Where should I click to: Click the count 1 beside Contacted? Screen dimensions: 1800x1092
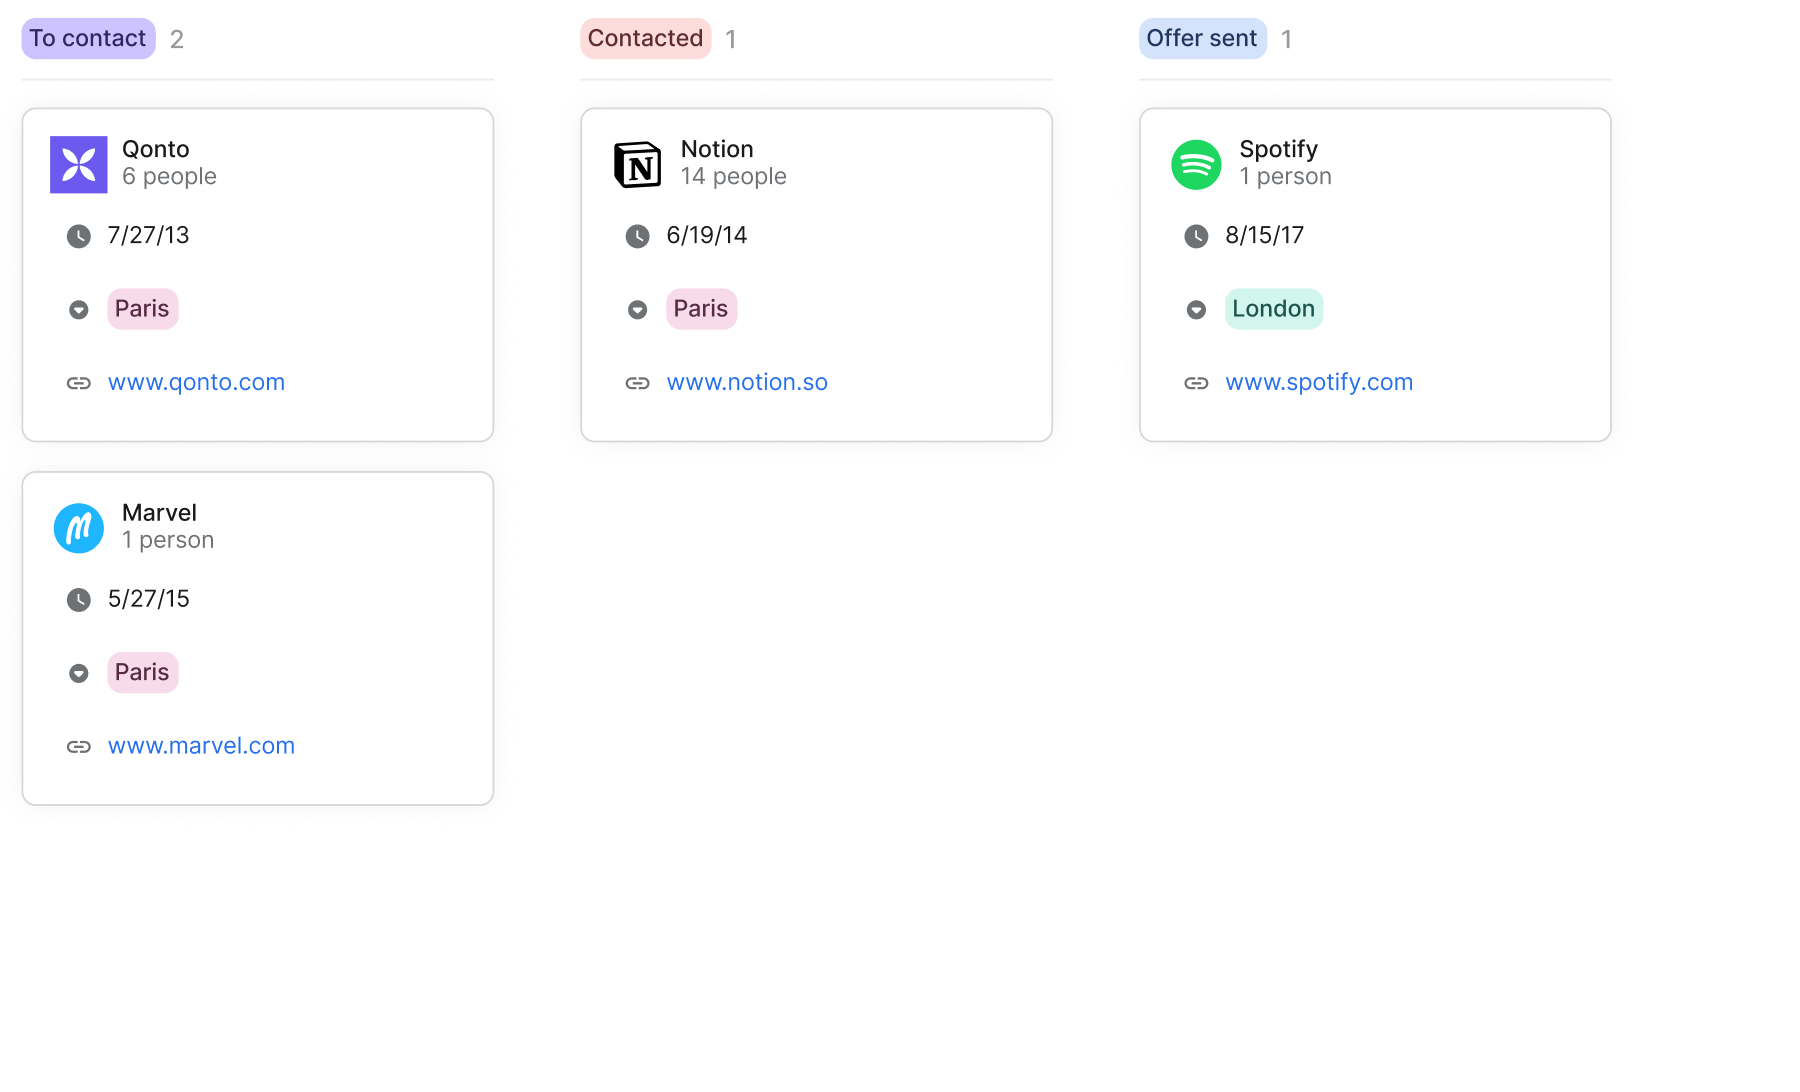pos(731,39)
